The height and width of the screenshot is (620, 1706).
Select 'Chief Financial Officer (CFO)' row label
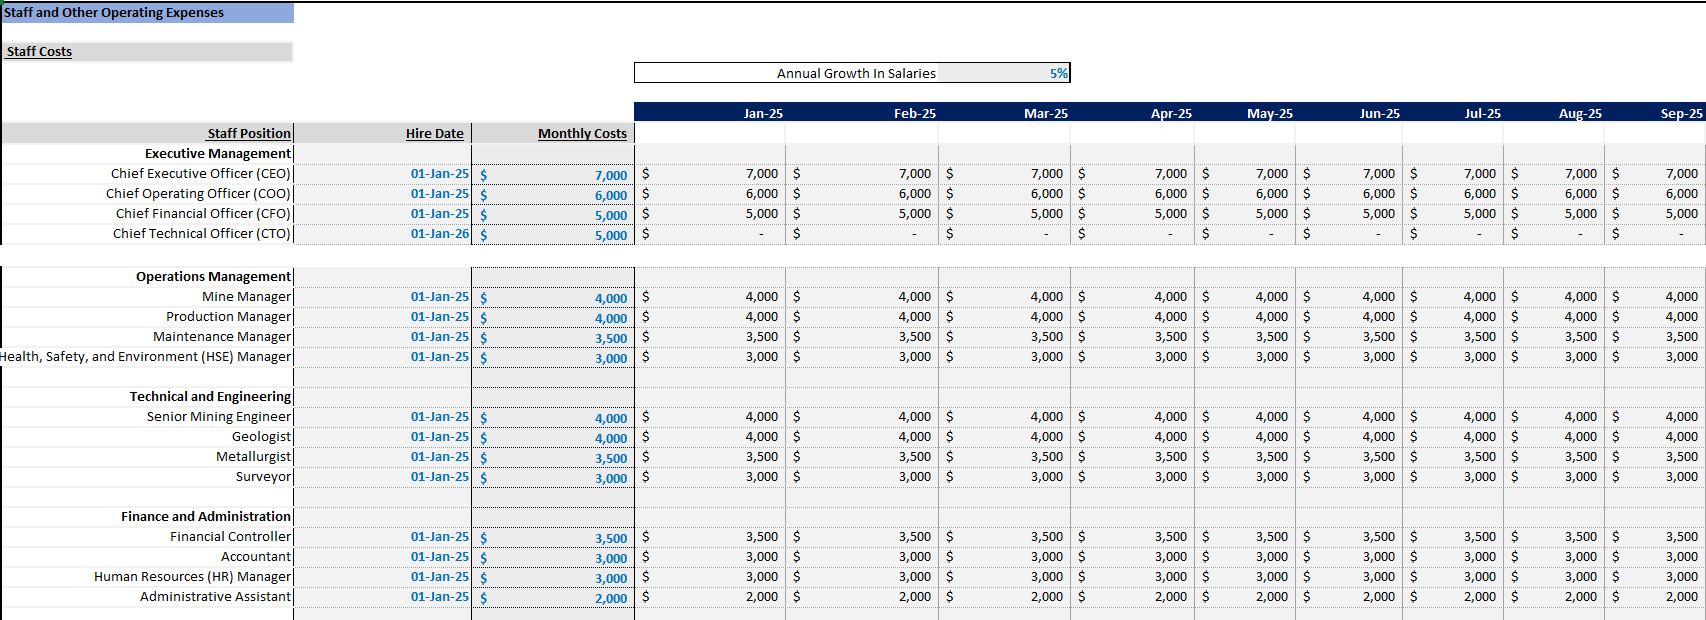coord(203,213)
